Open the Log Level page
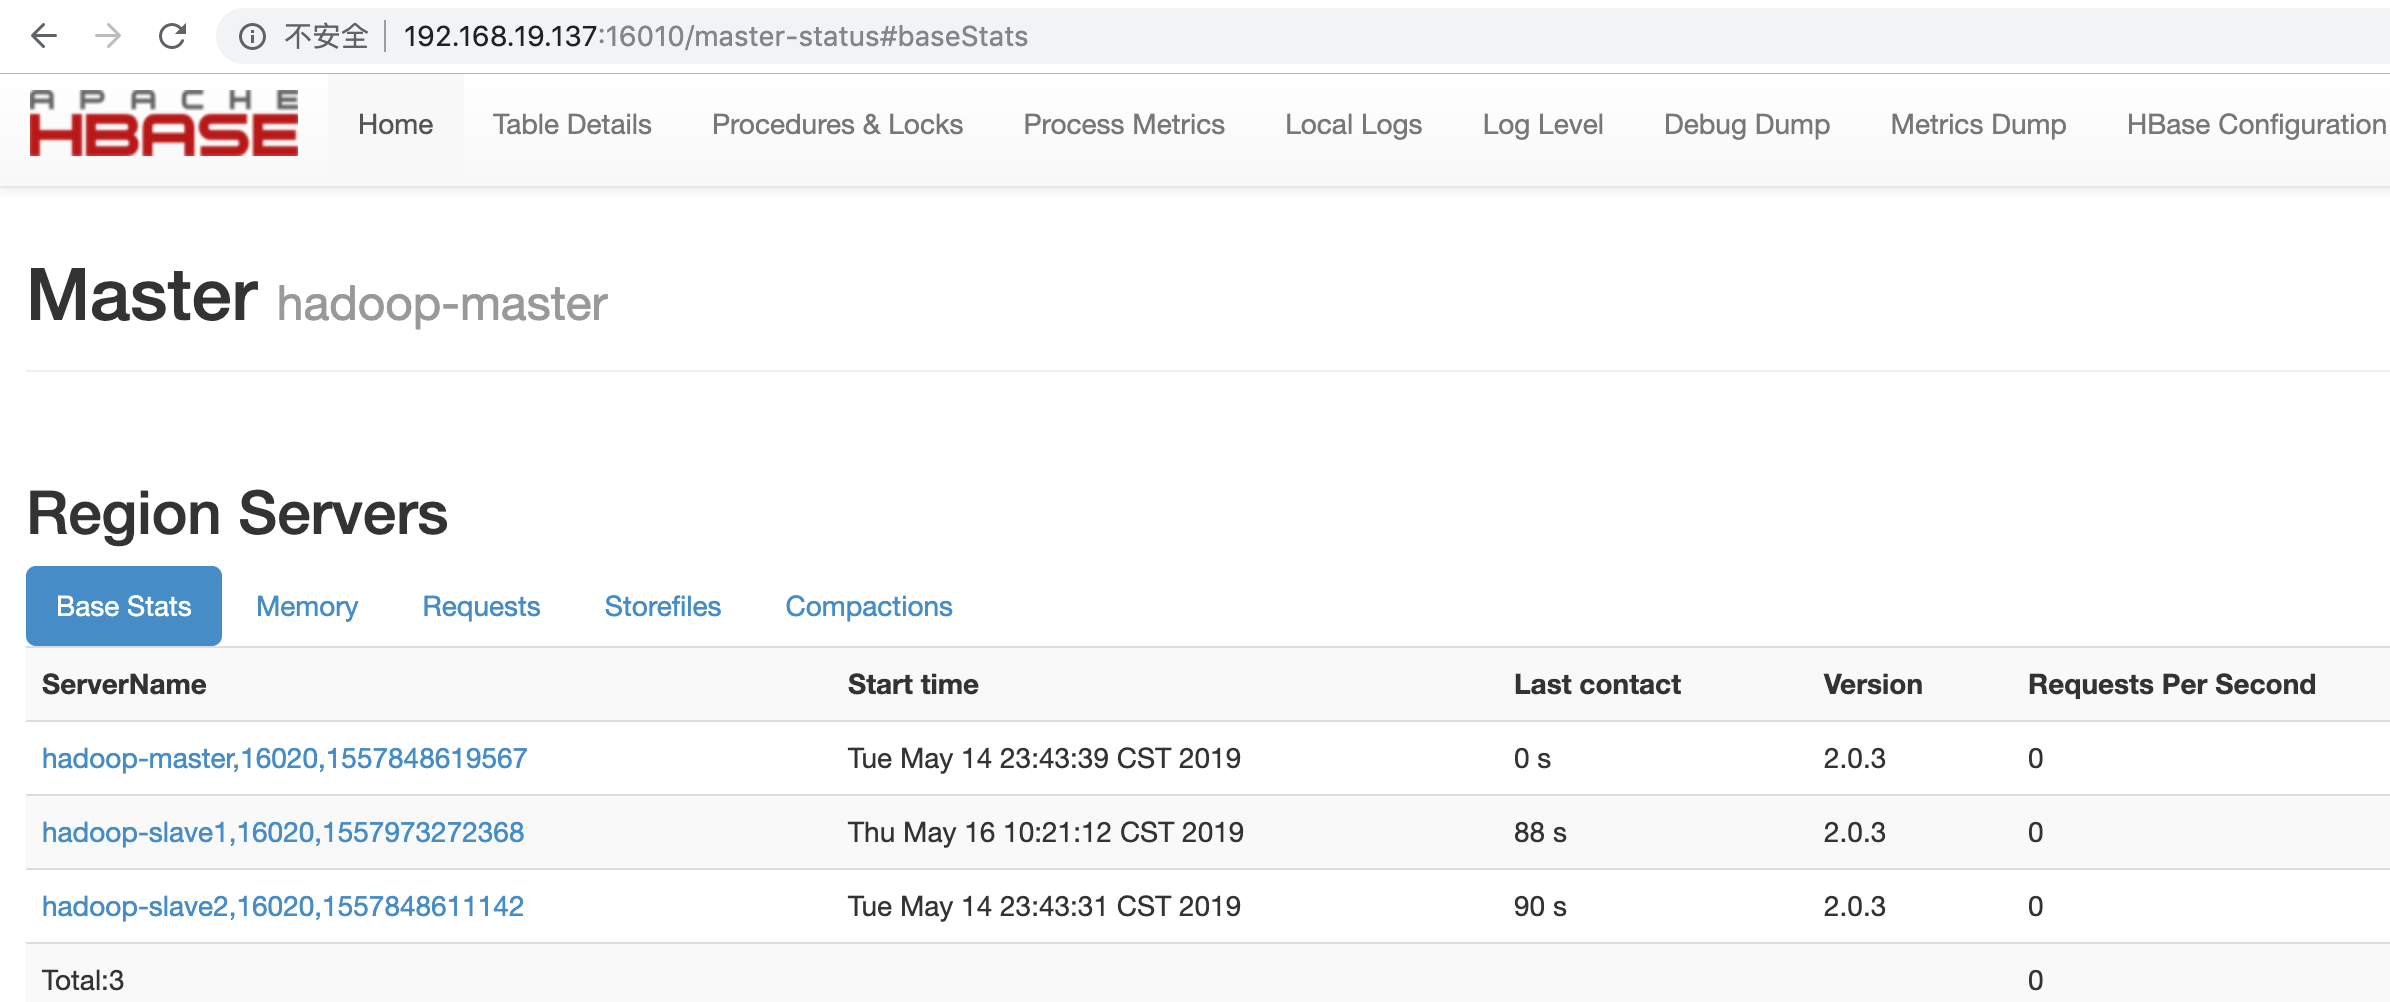 [1542, 125]
